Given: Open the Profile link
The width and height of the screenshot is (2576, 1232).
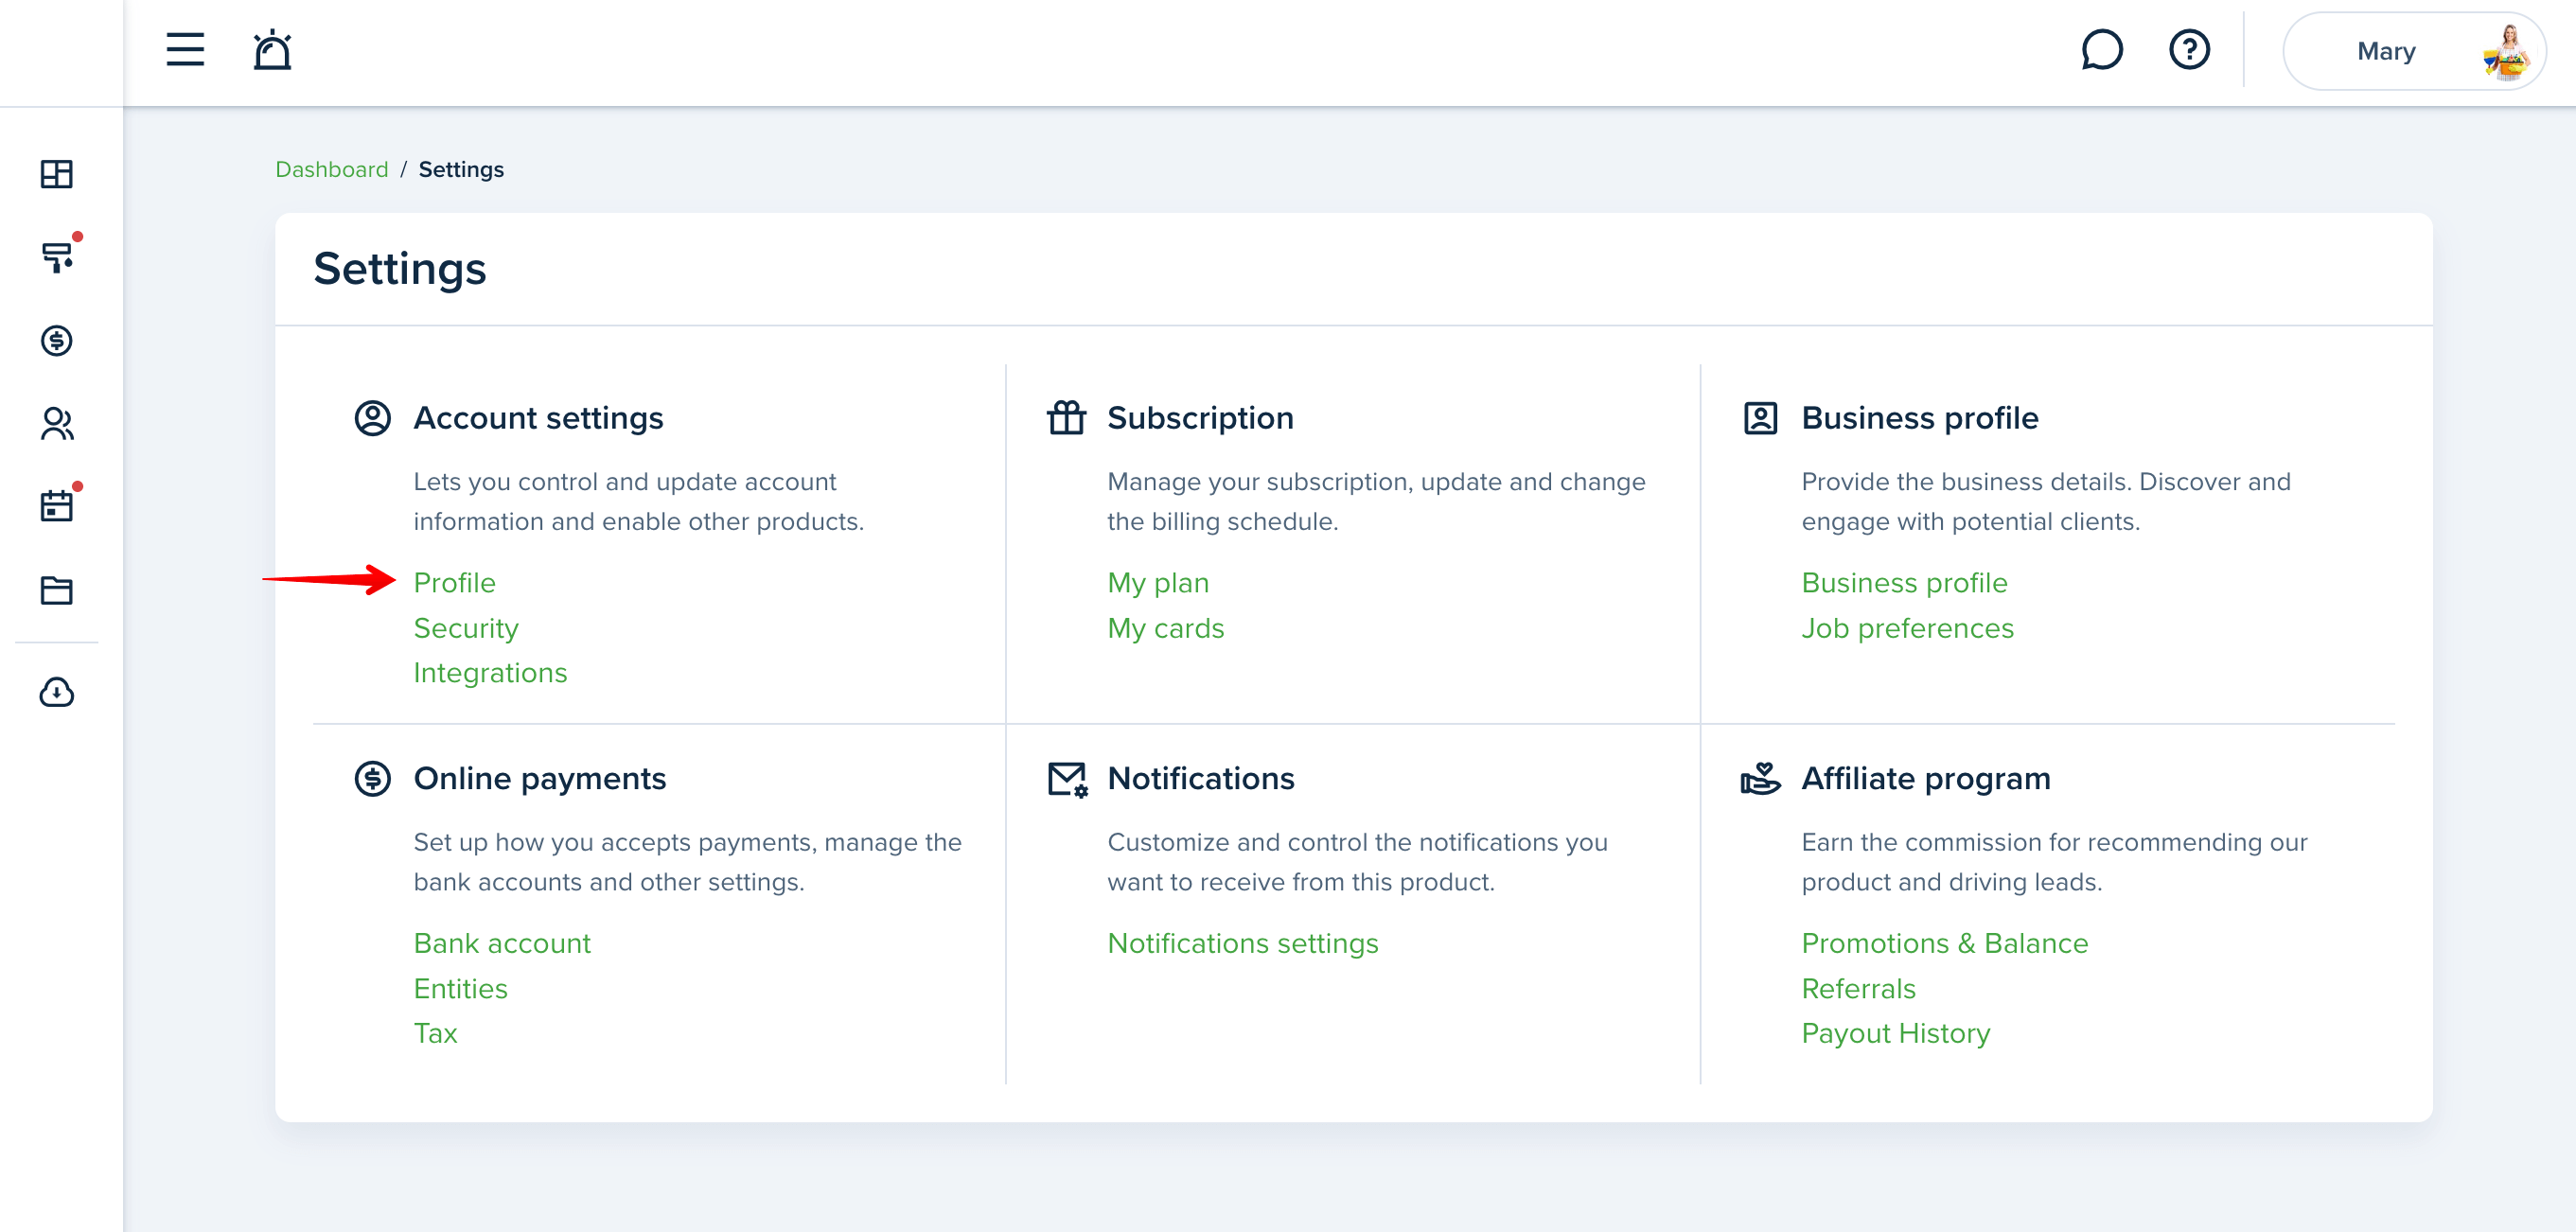Looking at the screenshot, I should (x=455, y=583).
